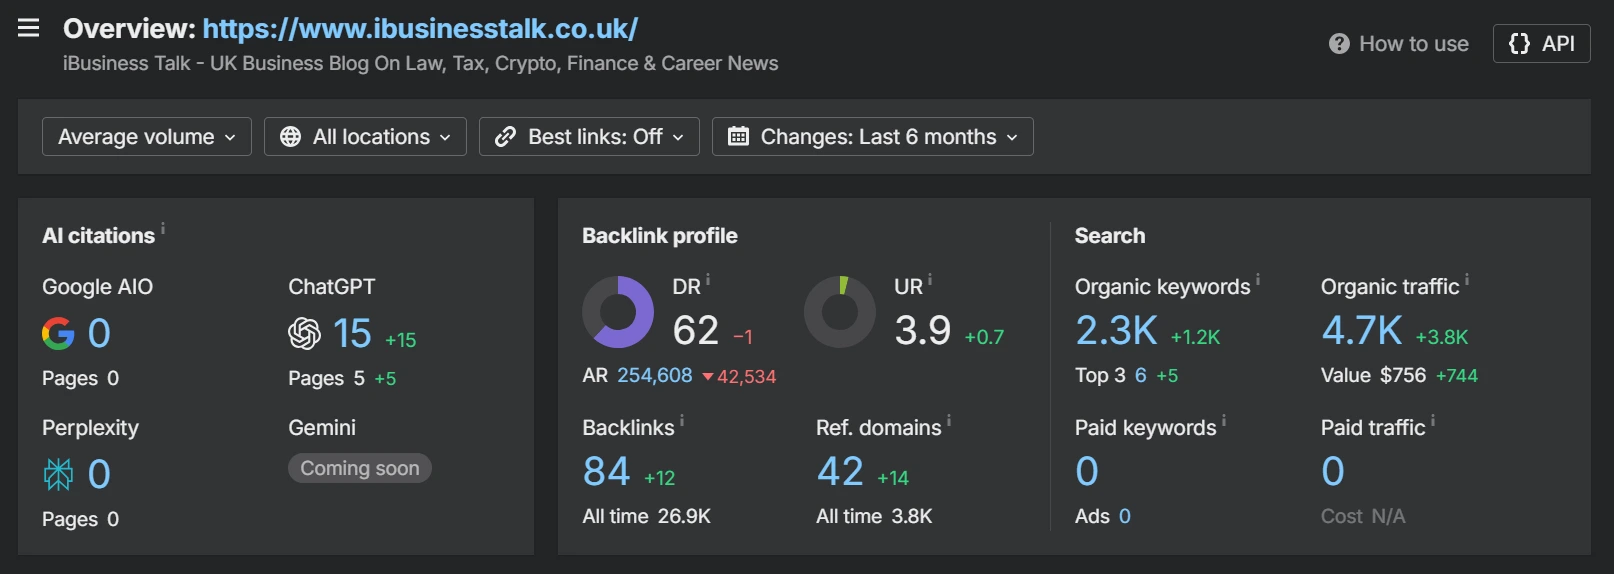Click the Perplexity logo icon
This screenshot has height=574, width=1614.
coord(58,474)
